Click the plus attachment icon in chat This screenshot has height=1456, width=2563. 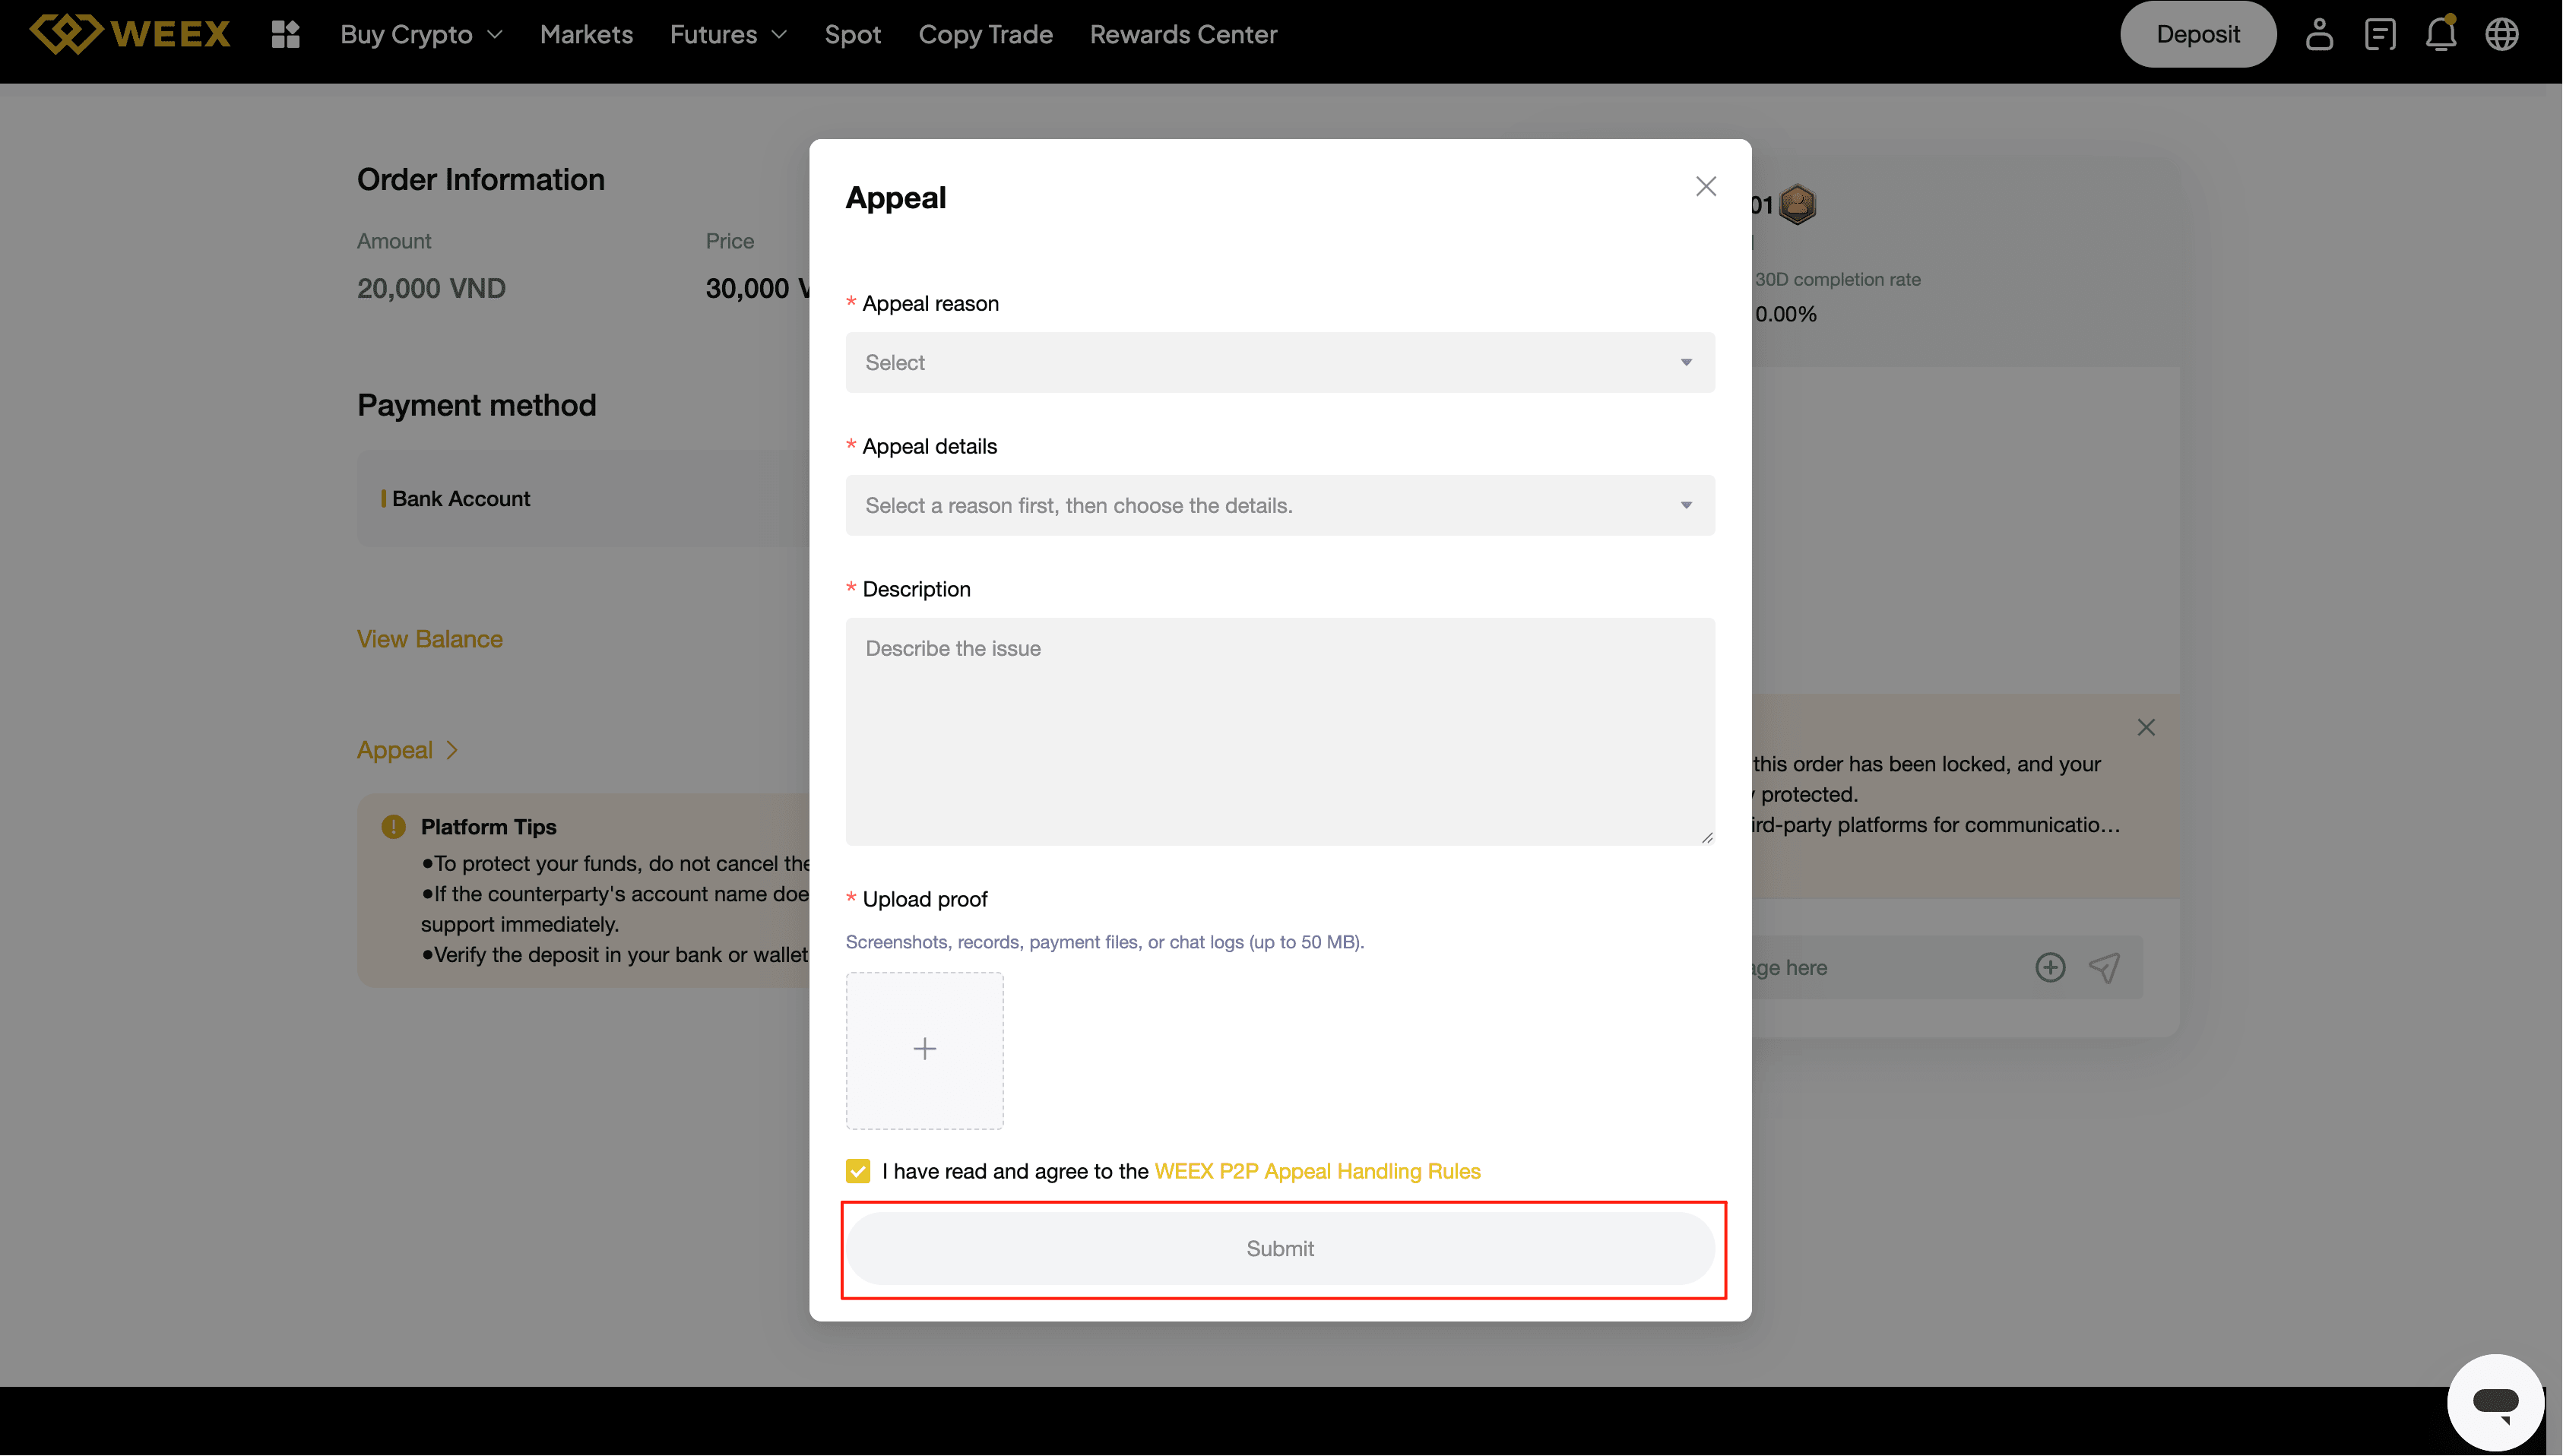click(x=2050, y=967)
